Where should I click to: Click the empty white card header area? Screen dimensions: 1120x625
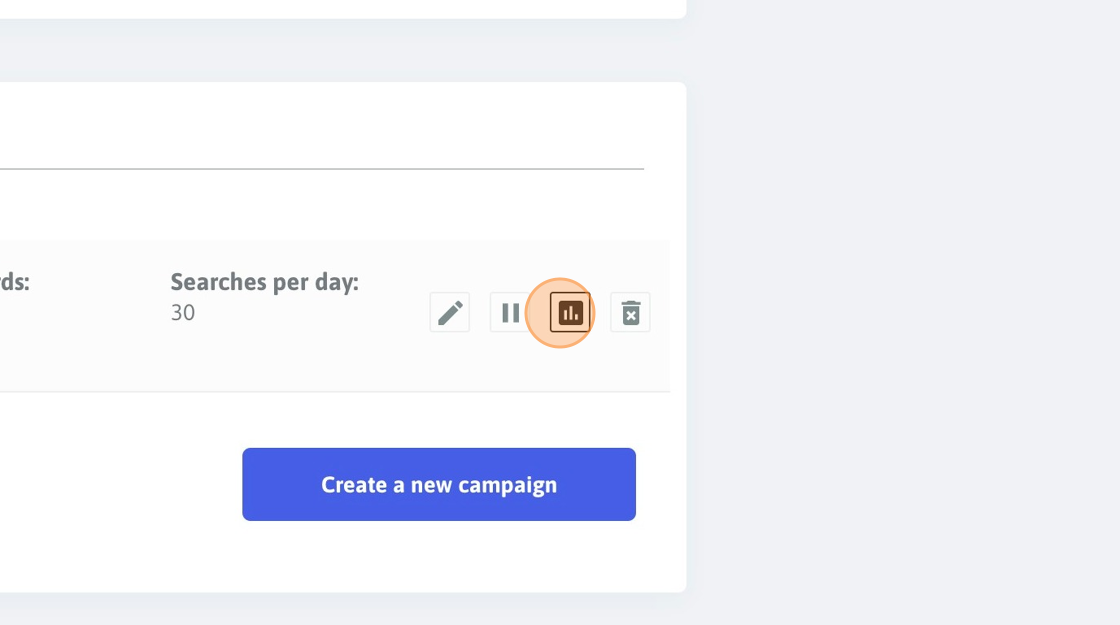click(321, 125)
